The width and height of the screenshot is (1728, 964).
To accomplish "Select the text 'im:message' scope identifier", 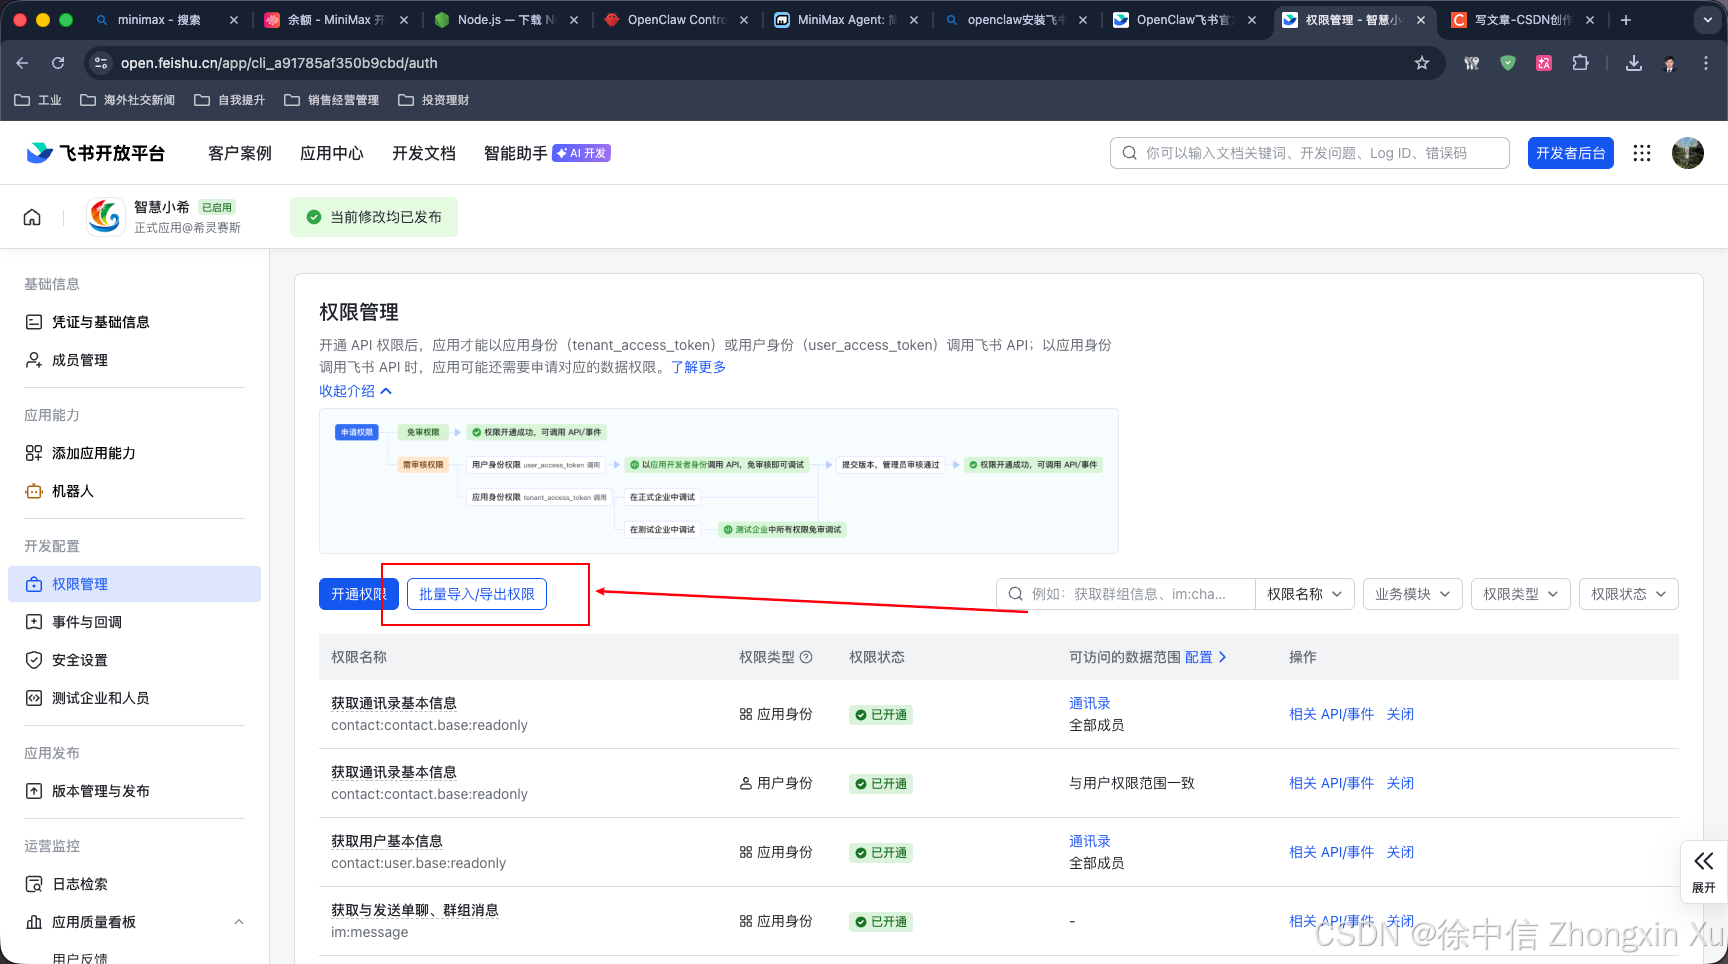I will 370,932.
